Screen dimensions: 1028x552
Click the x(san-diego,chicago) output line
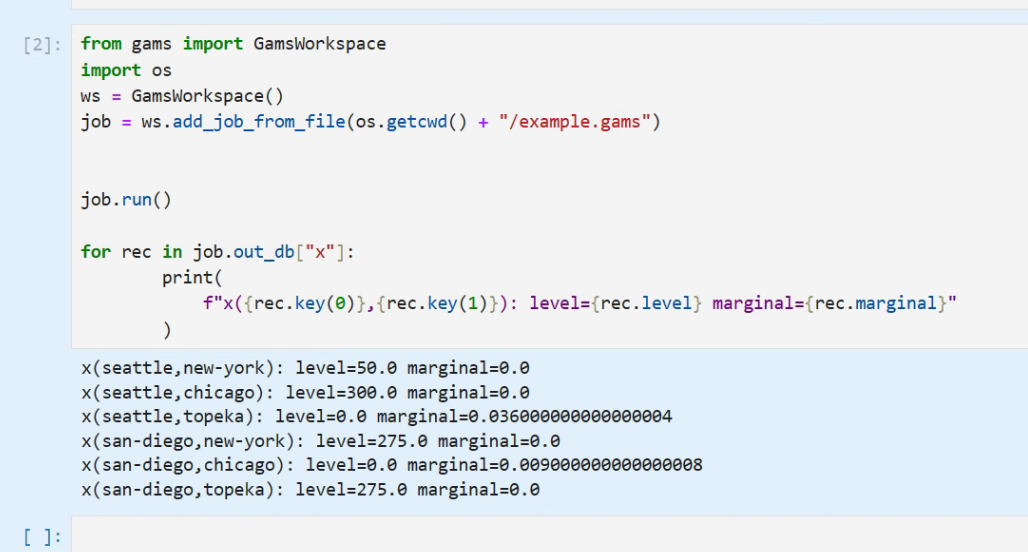391,465
